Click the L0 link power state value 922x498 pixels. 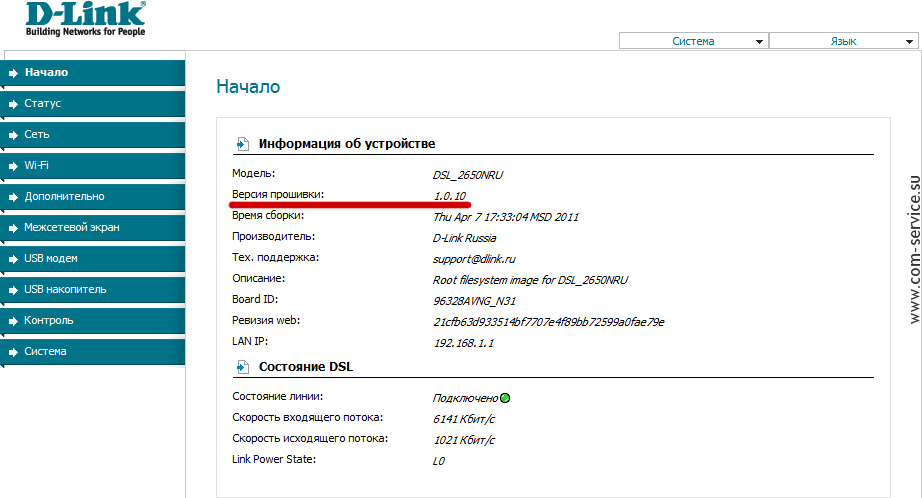click(x=439, y=461)
